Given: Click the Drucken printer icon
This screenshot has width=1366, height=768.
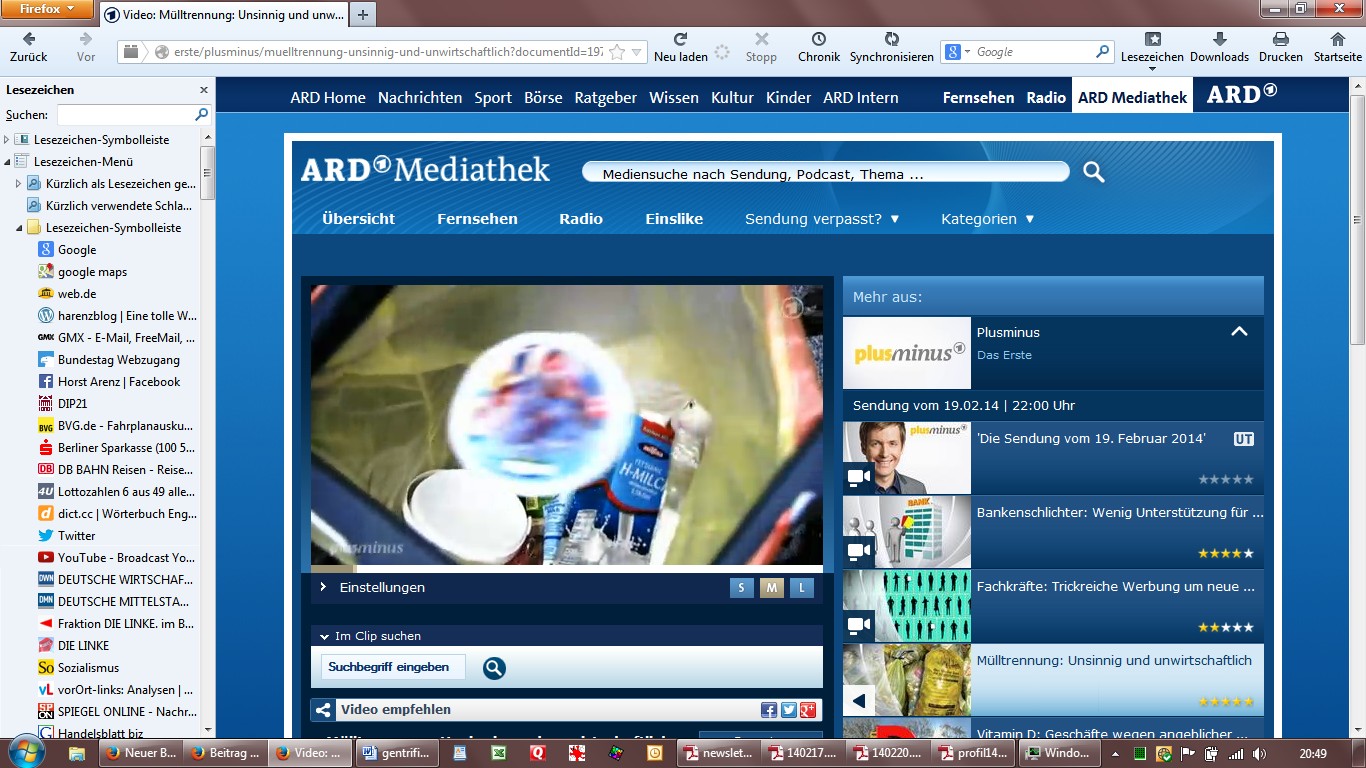Looking at the screenshot, I should [1280, 40].
